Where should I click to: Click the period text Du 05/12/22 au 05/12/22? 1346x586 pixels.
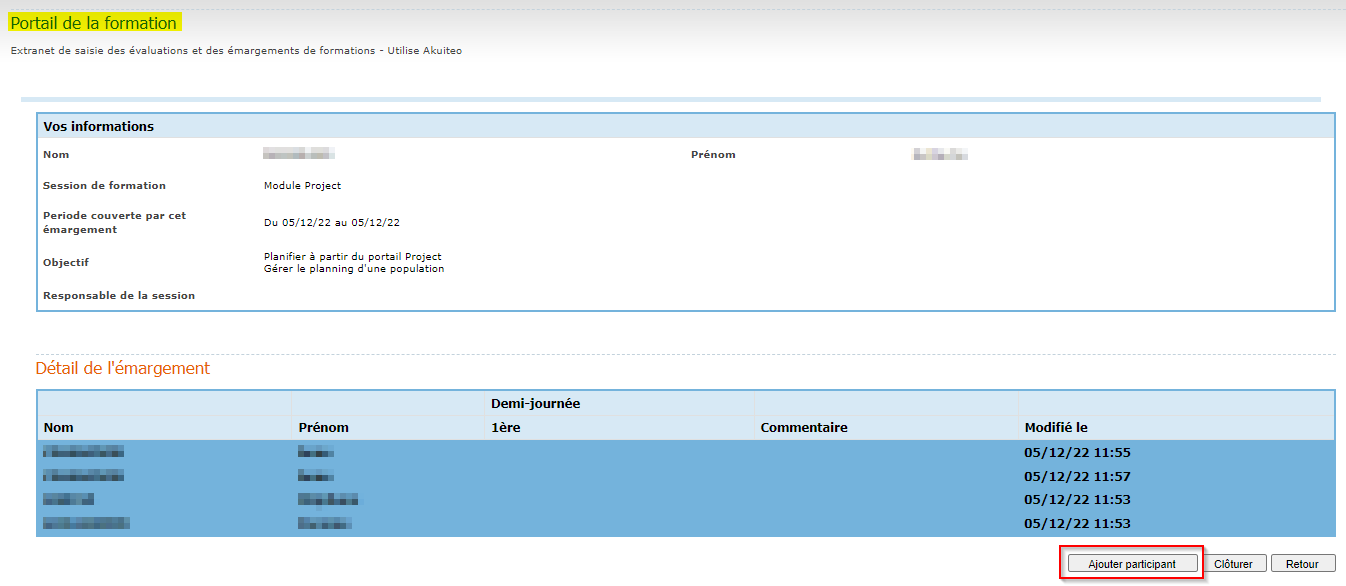338,223
